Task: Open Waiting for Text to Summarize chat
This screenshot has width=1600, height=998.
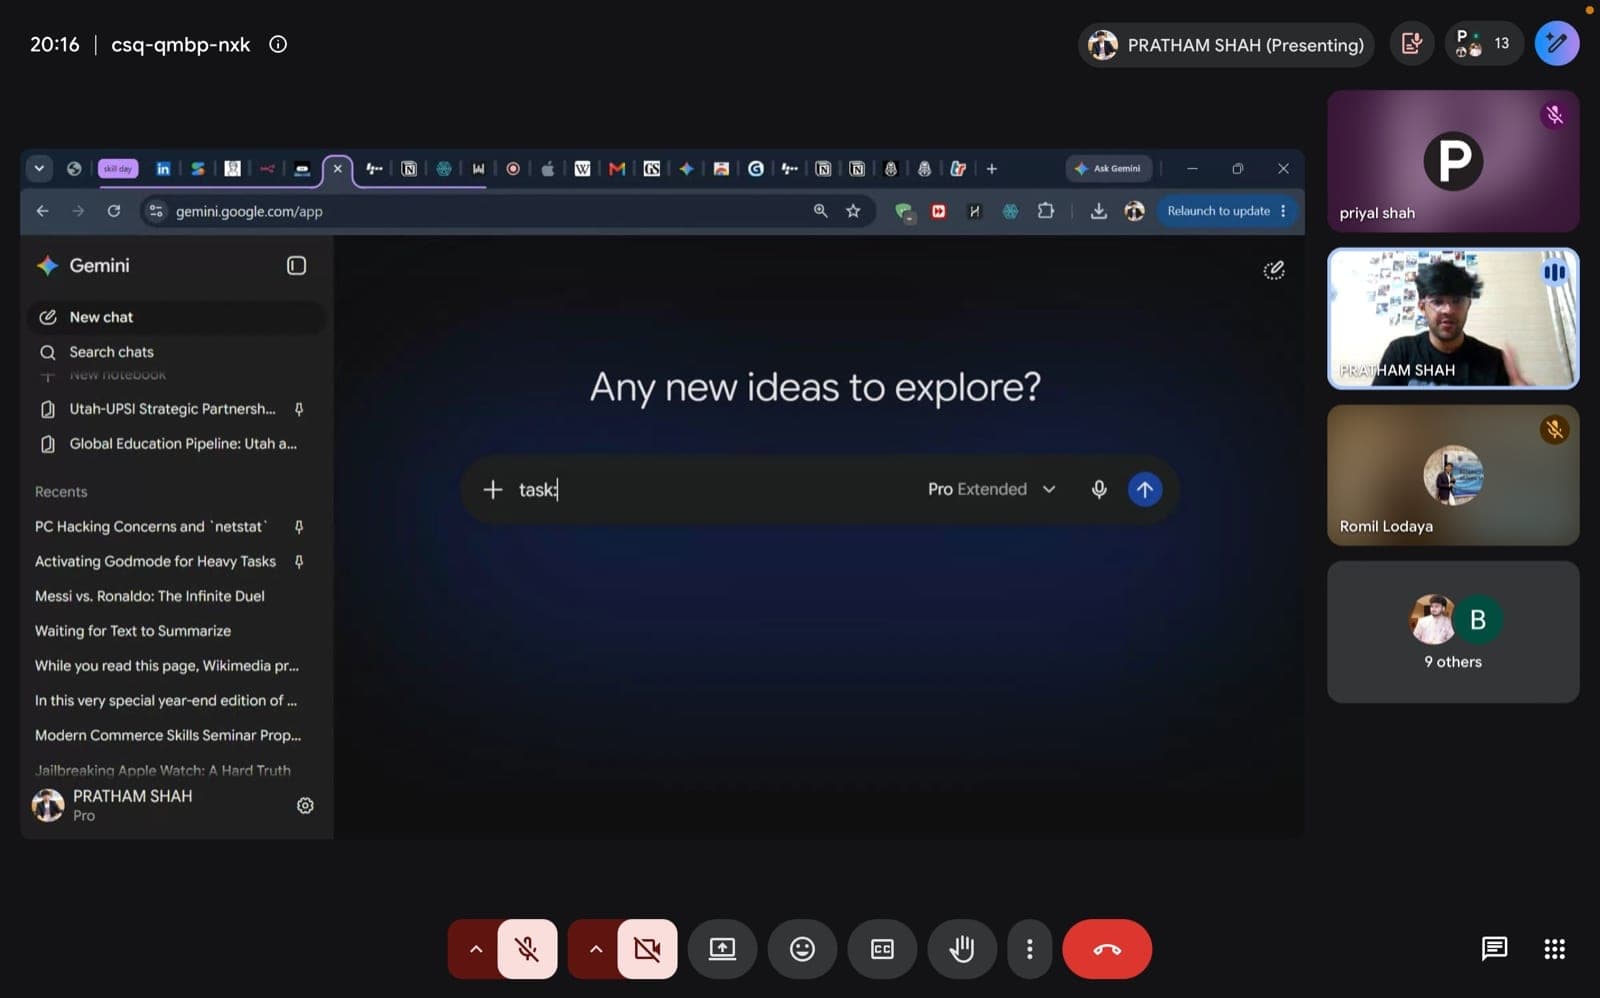Action: 133,631
